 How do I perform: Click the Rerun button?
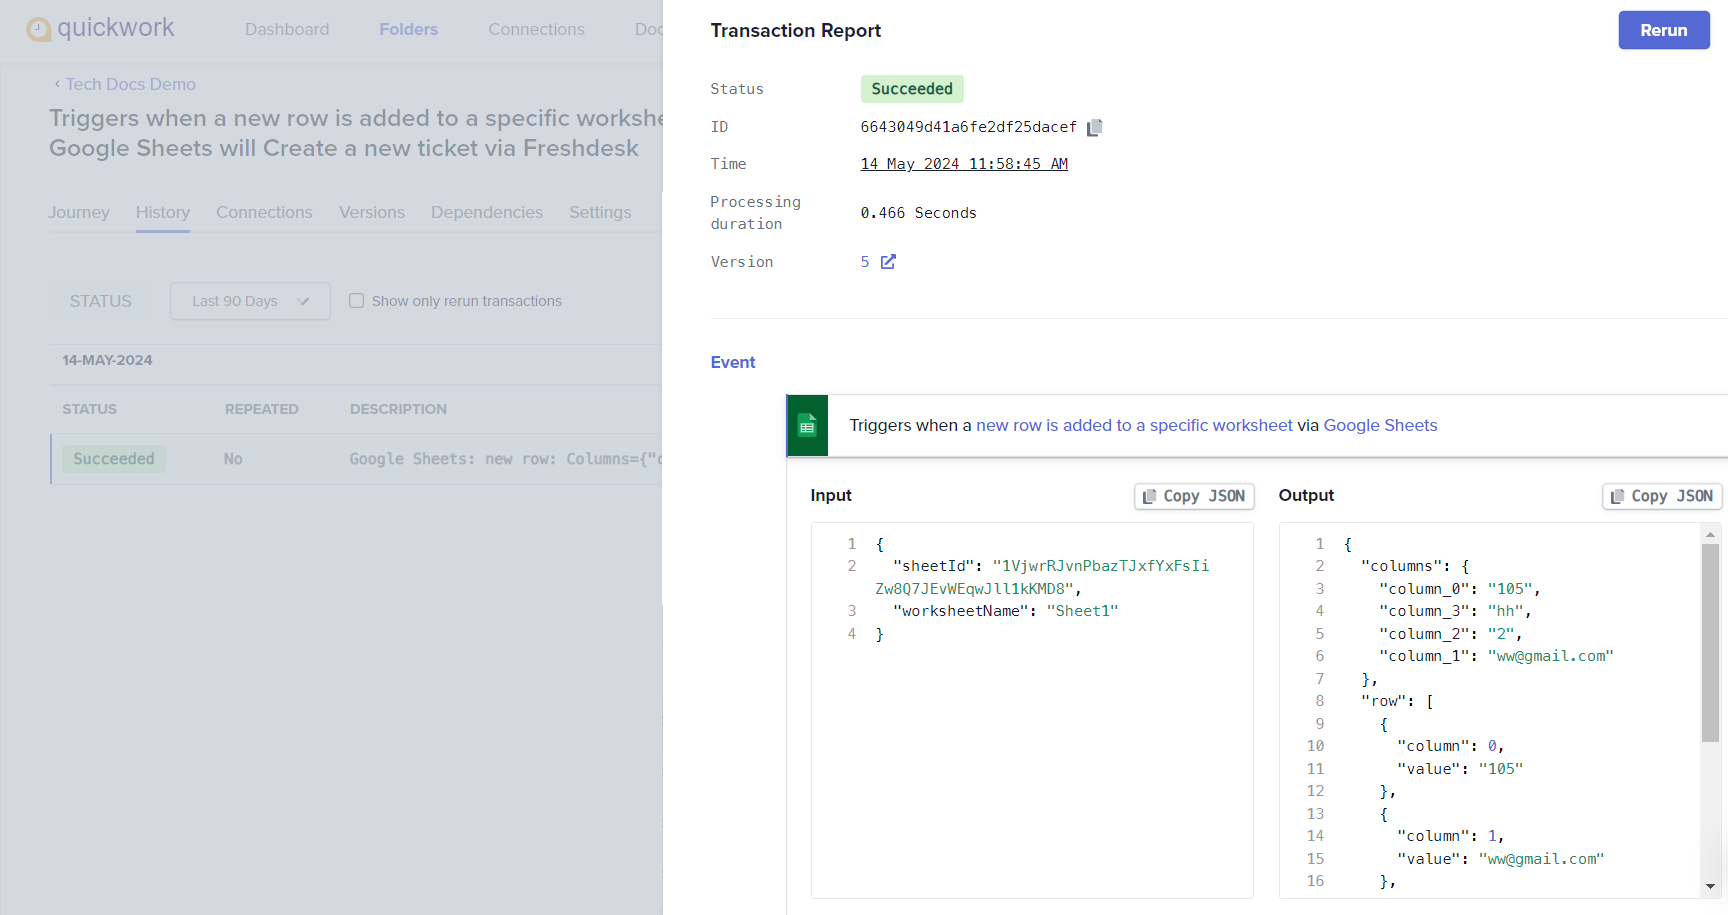point(1664,30)
